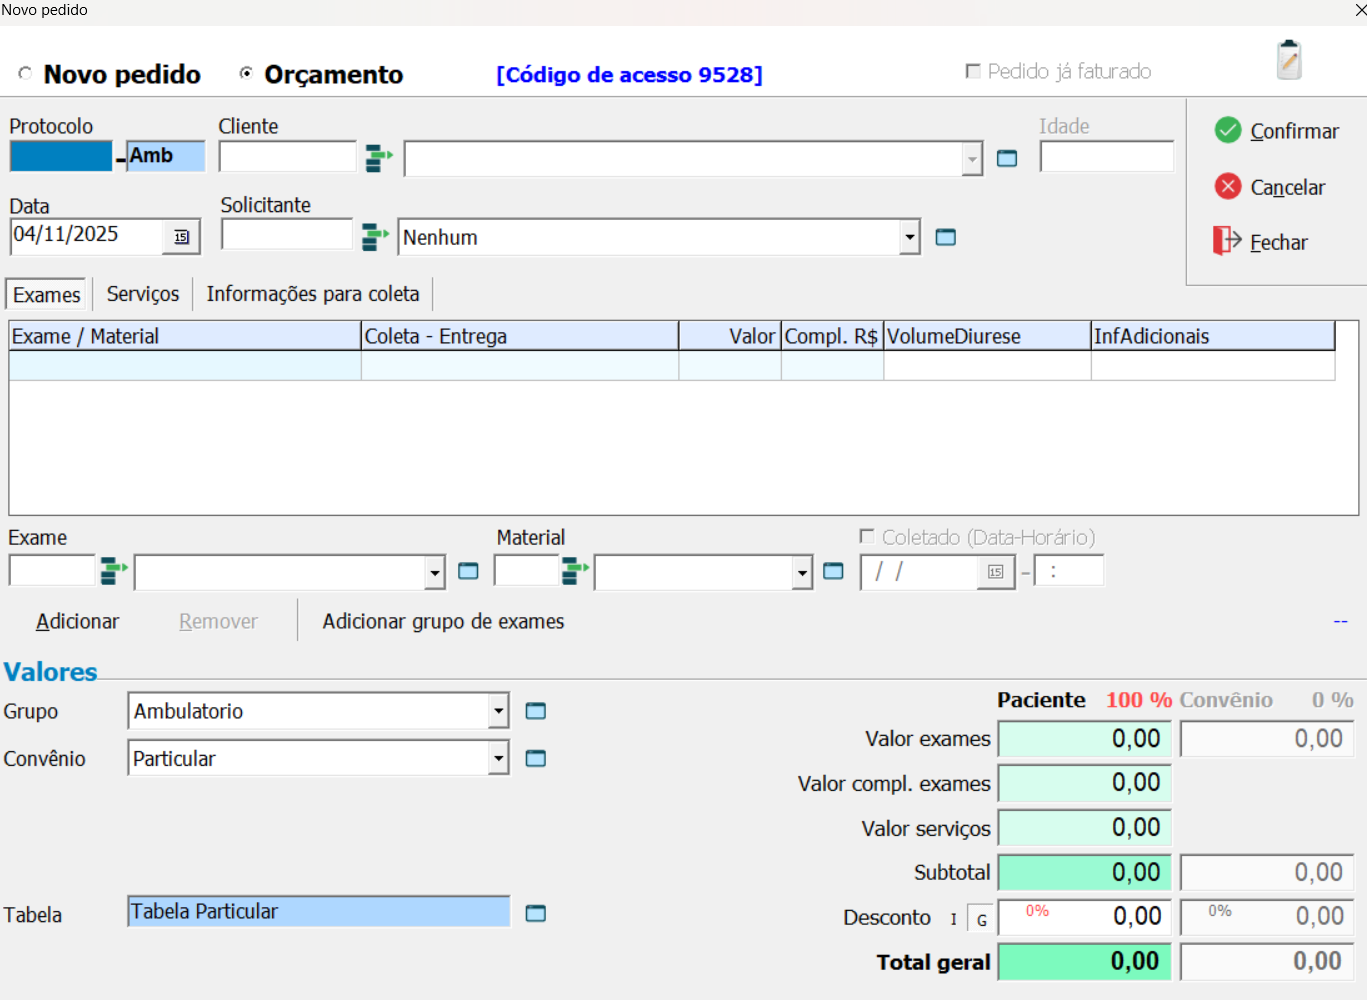This screenshot has width=1367, height=1000.
Task: Open the window icon beside Tabela Particular
Action: pos(536,913)
